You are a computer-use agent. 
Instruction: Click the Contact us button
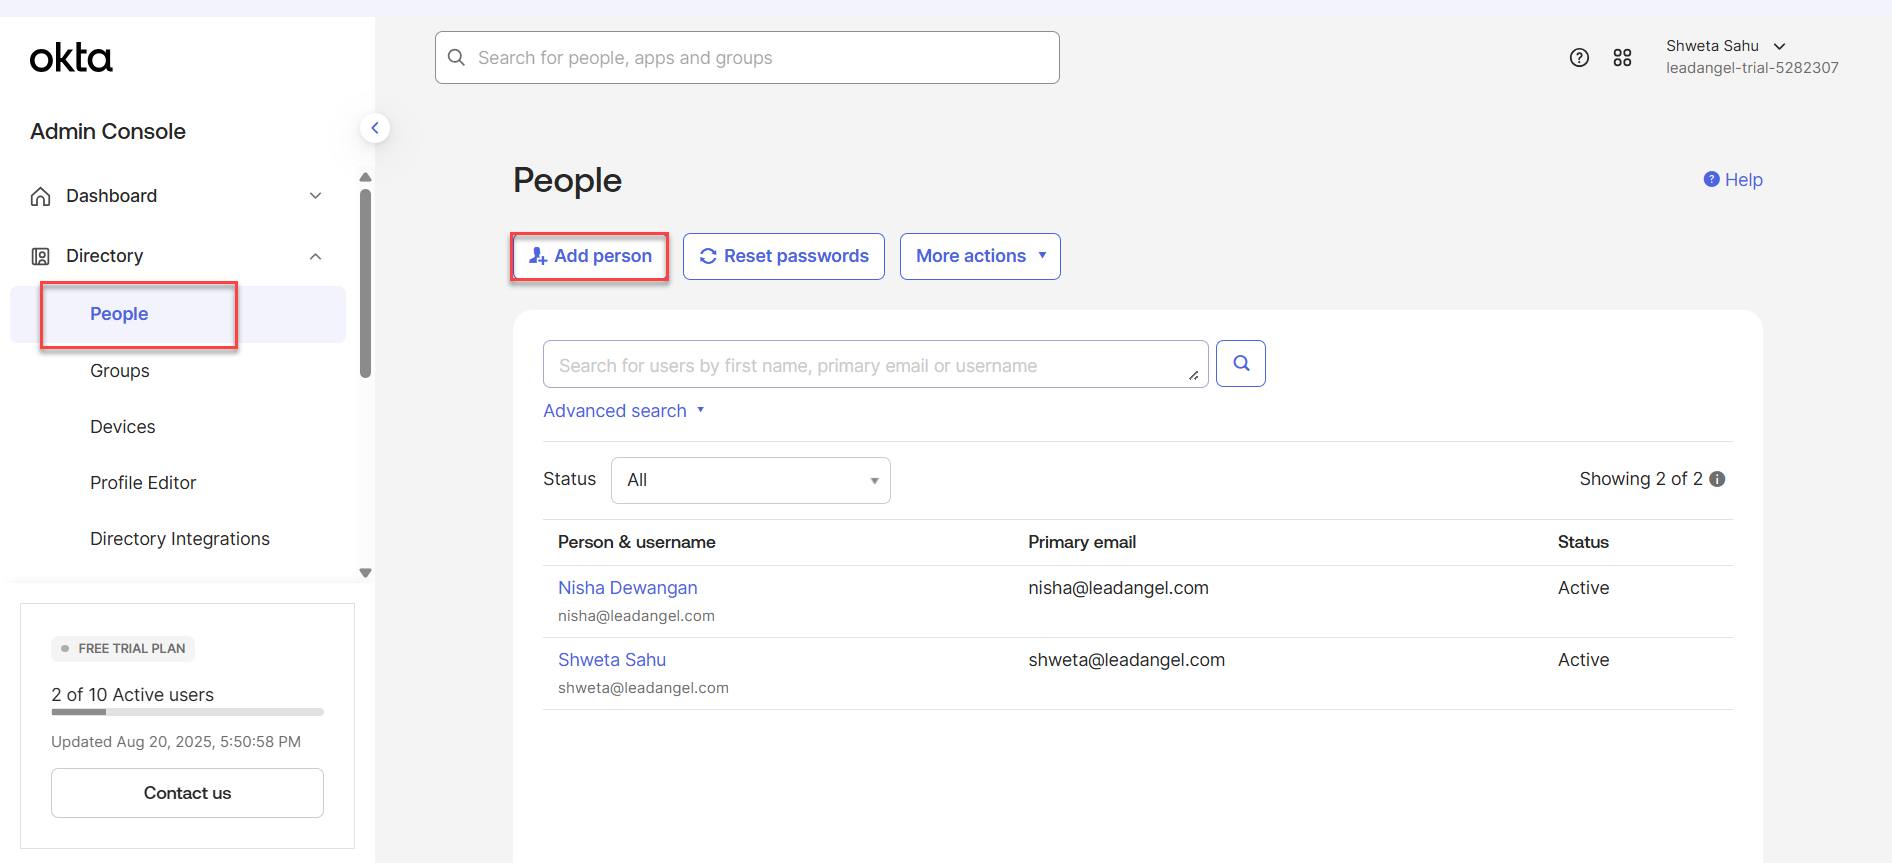pos(187,793)
